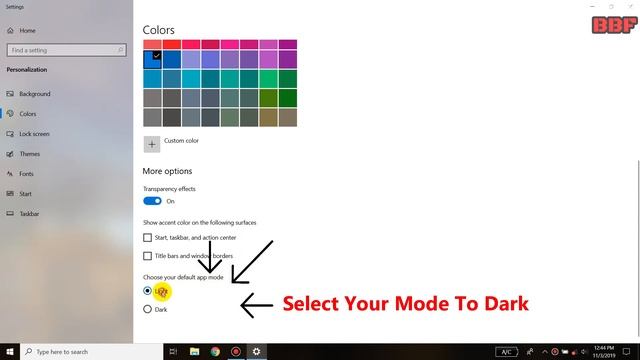640x360 pixels.
Task: Open the taskbar clock showing 12:44 PM
Action: point(604,351)
